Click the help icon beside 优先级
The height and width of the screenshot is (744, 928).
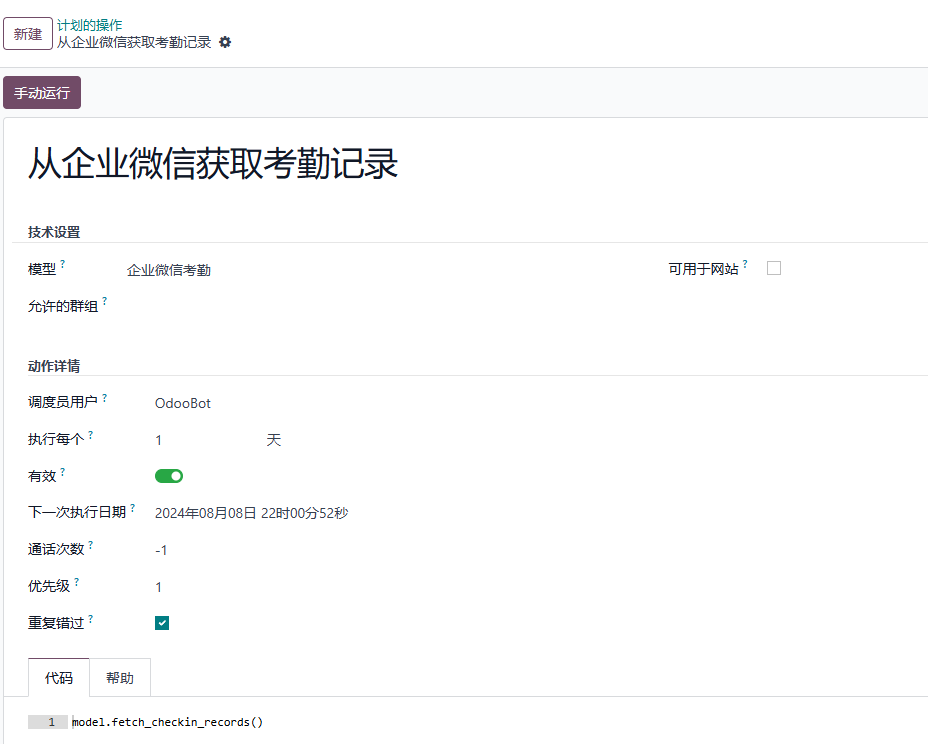[x=77, y=582]
